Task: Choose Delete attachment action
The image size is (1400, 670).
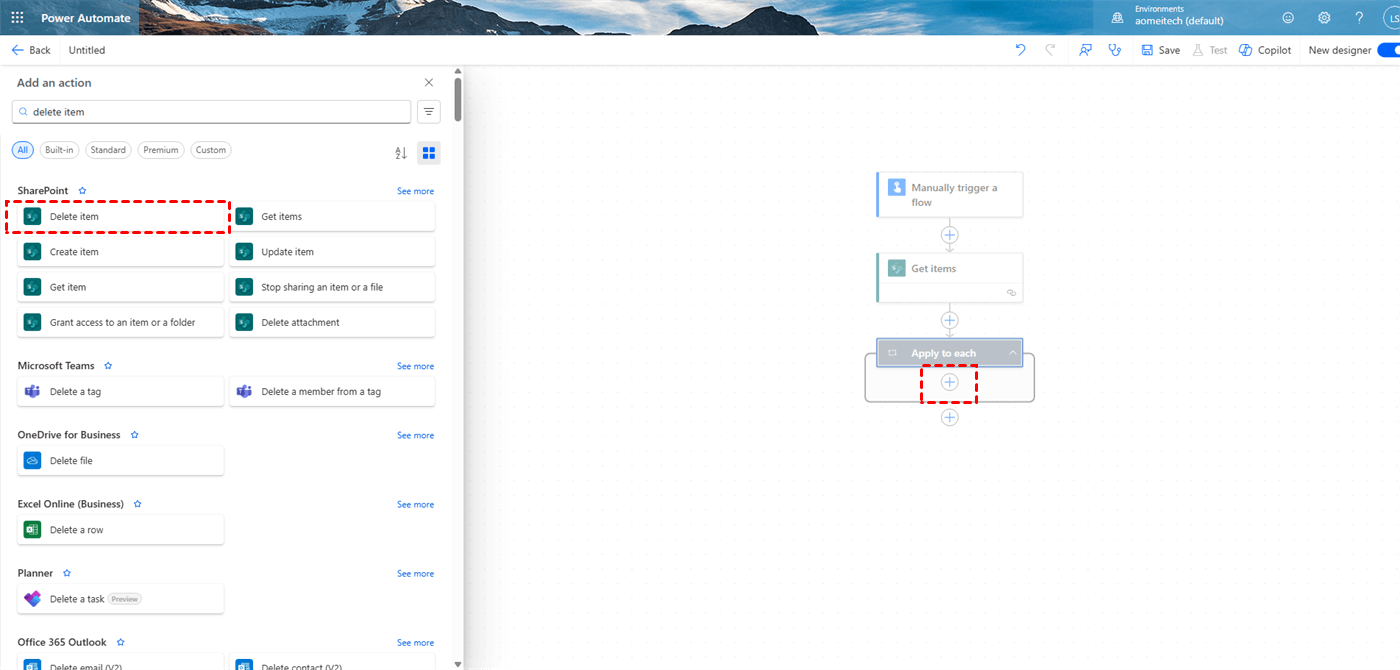Action: click(332, 322)
